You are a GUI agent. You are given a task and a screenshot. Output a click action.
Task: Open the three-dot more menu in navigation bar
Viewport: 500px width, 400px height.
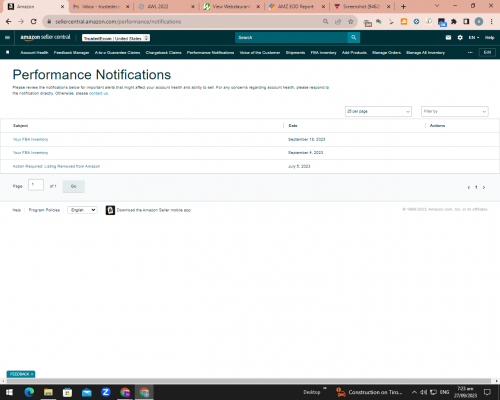470,52
